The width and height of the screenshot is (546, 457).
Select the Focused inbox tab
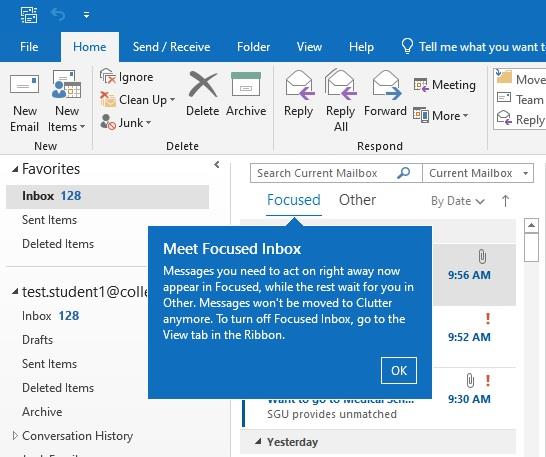(294, 200)
